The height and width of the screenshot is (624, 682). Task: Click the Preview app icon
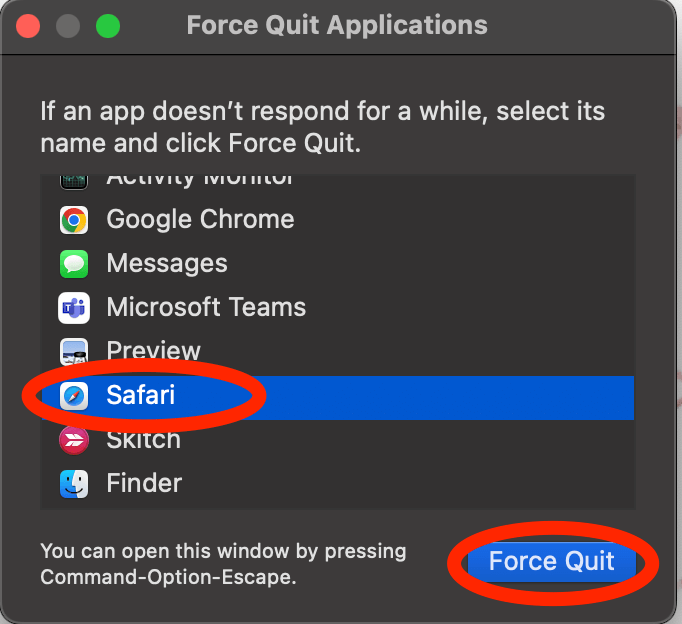(x=74, y=352)
